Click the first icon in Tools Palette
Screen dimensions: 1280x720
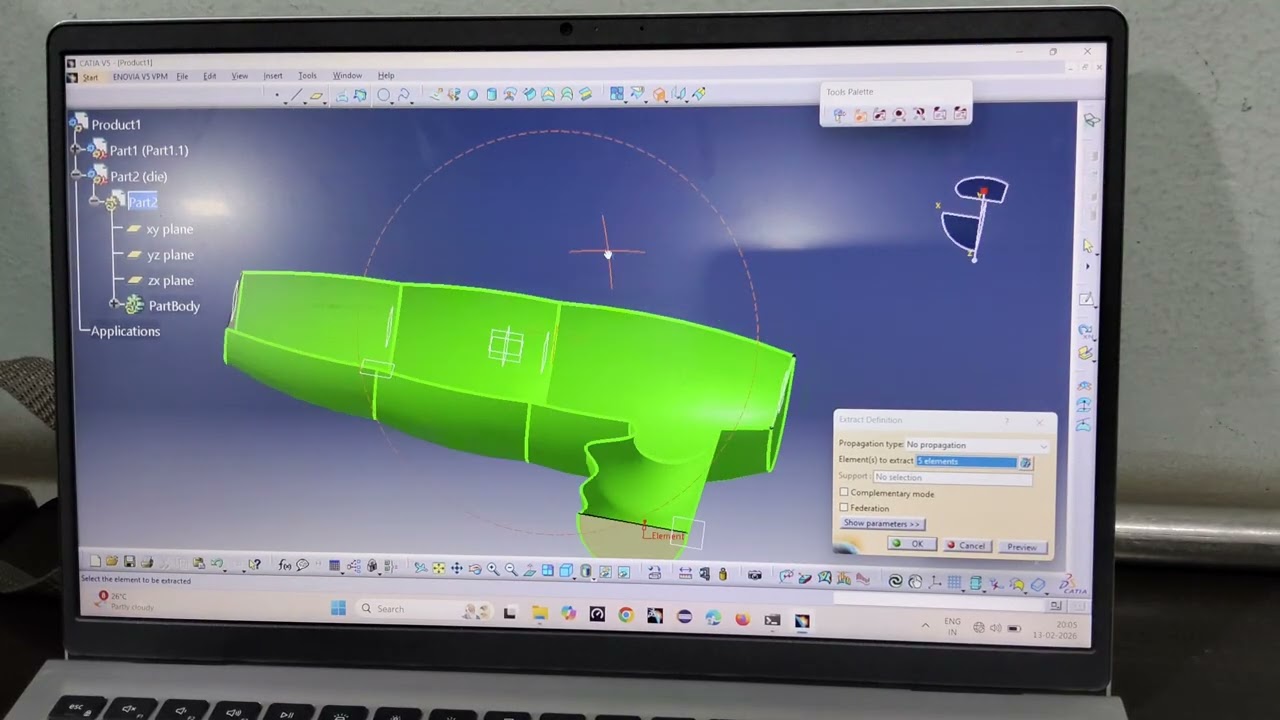pyautogui.click(x=839, y=115)
